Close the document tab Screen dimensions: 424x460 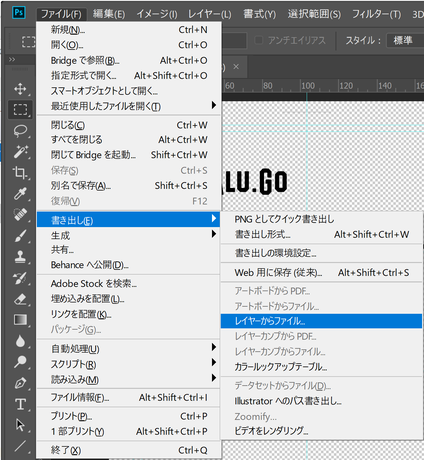pos(236,67)
